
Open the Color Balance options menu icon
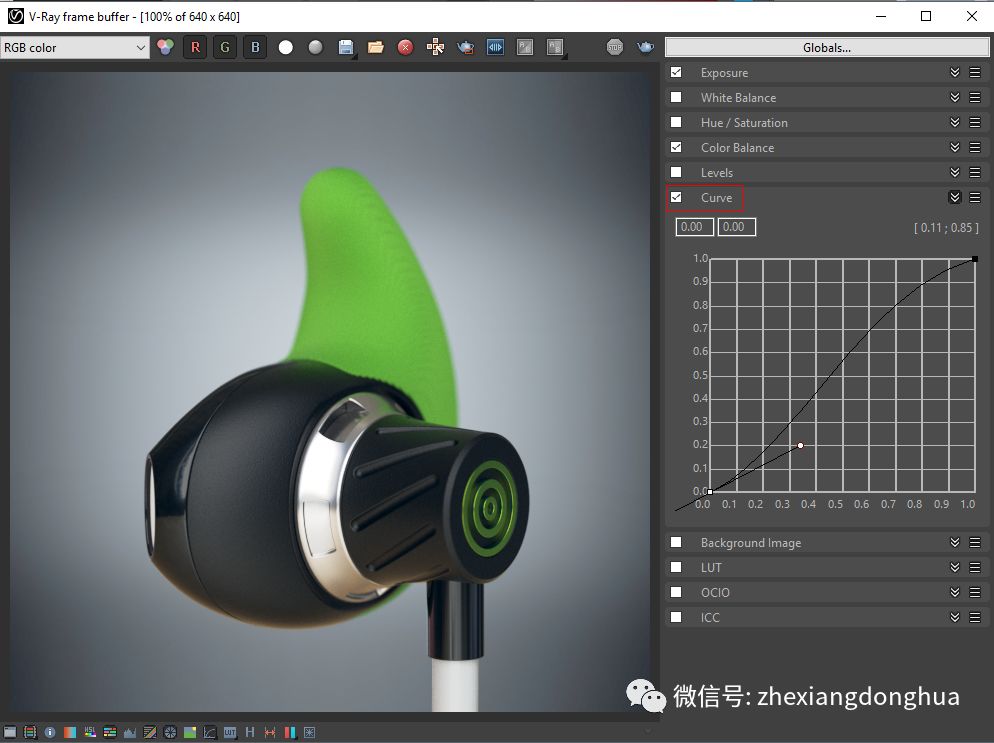(975, 147)
